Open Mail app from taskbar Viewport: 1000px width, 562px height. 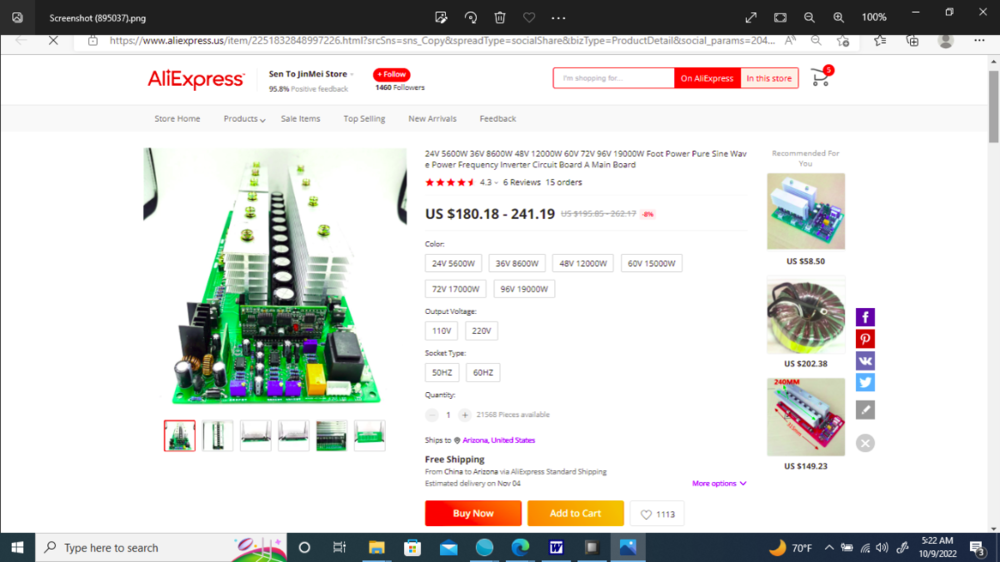click(448, 547)
